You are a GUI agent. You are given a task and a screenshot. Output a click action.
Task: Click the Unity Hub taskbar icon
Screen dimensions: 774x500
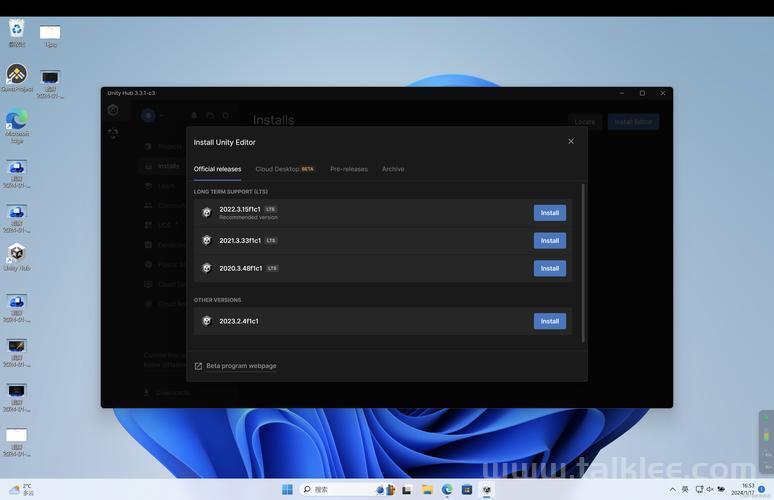[x=487, y=490]
